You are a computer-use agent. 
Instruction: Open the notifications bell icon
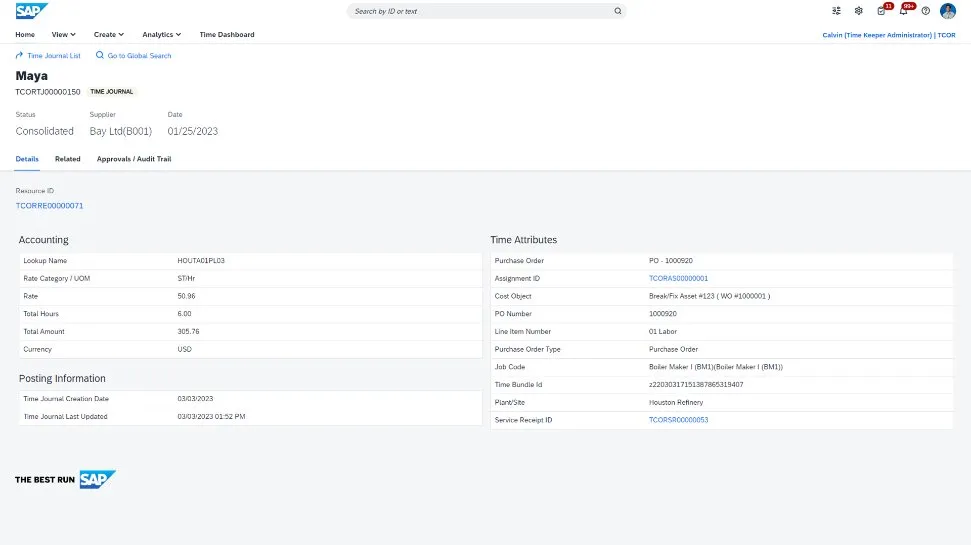[x=903, y=11]
